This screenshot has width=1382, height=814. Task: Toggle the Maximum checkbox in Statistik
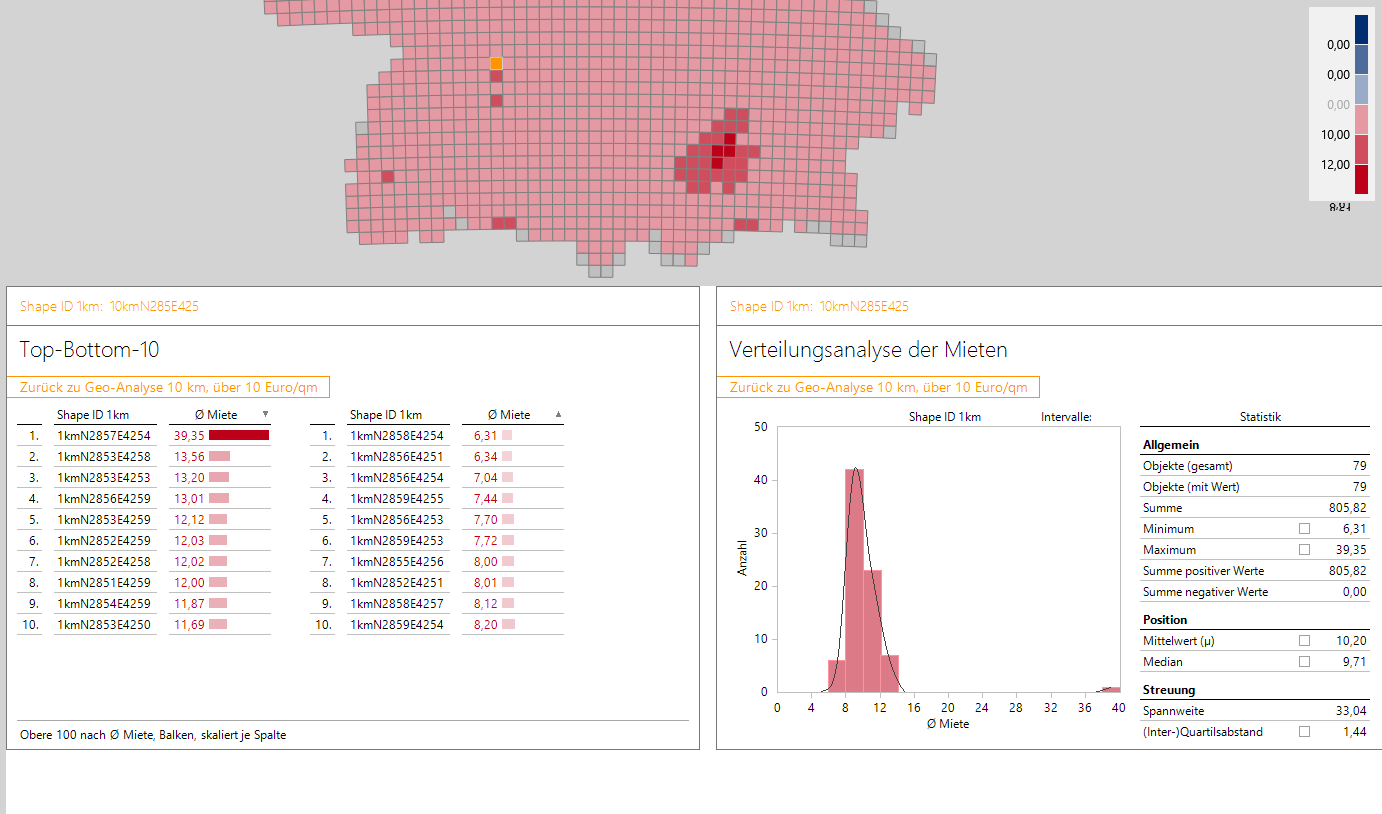pos(1304,549)
